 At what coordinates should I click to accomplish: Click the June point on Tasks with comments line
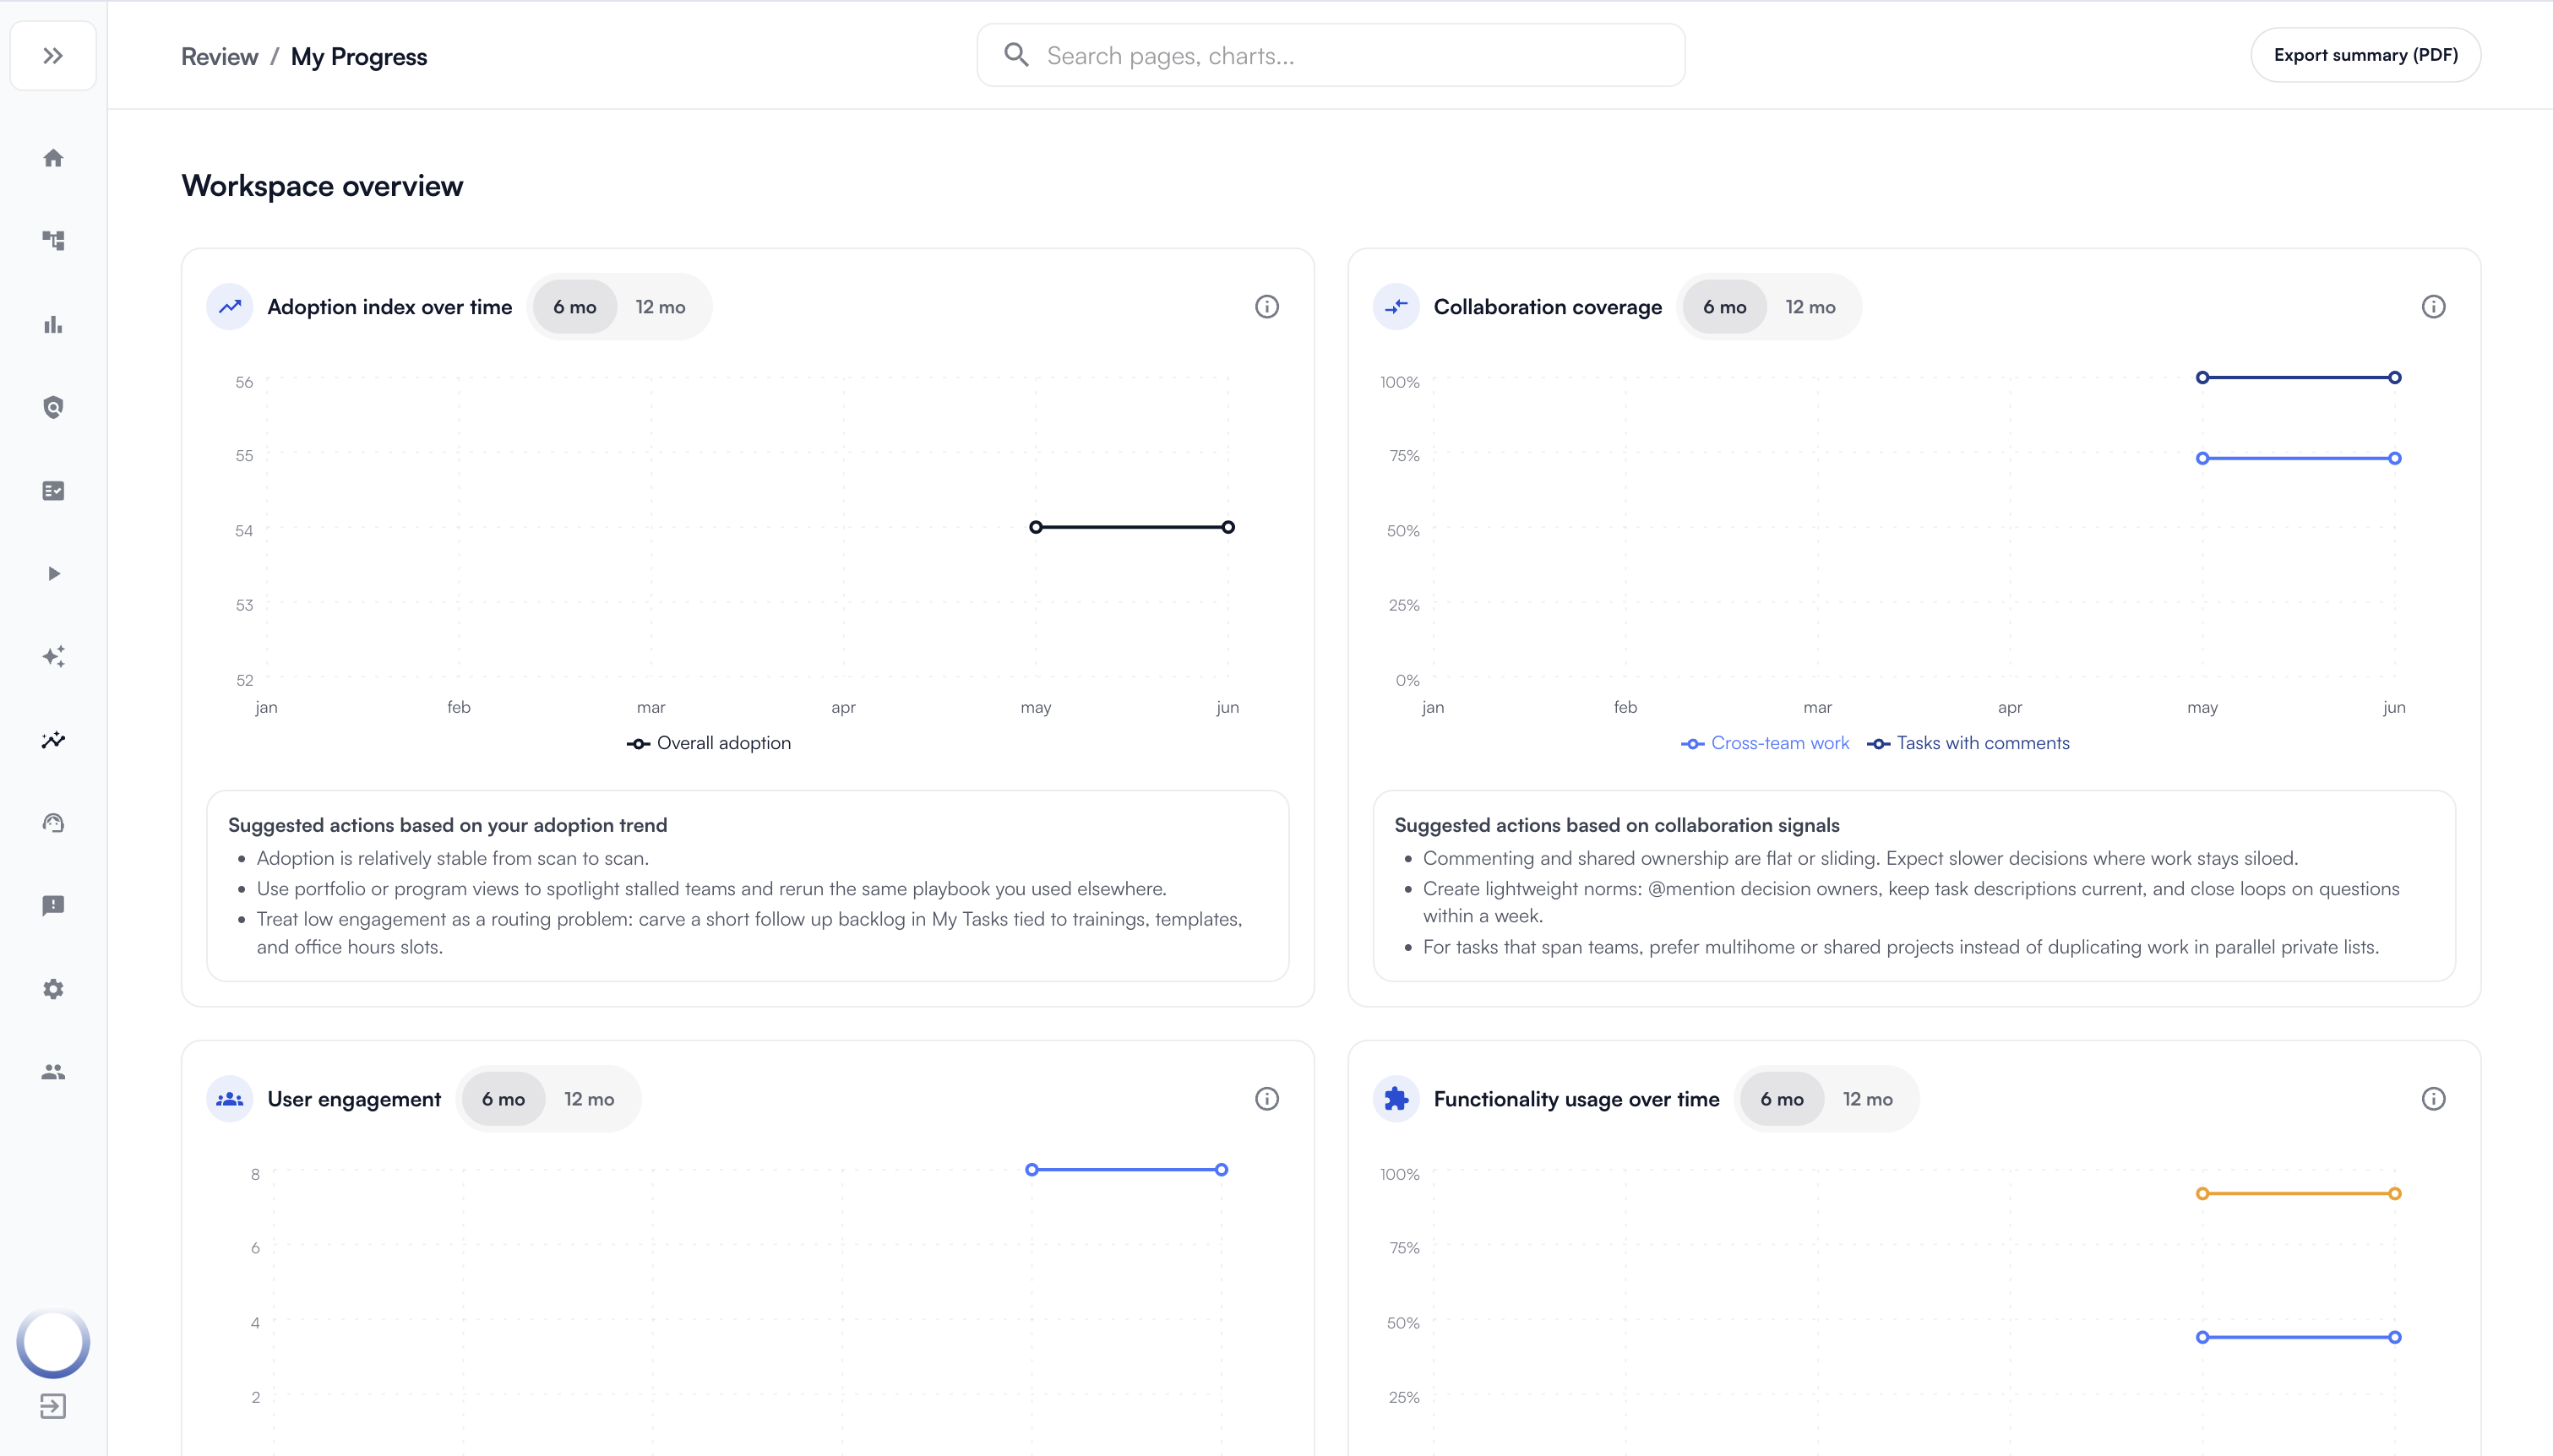point(2394,378)
